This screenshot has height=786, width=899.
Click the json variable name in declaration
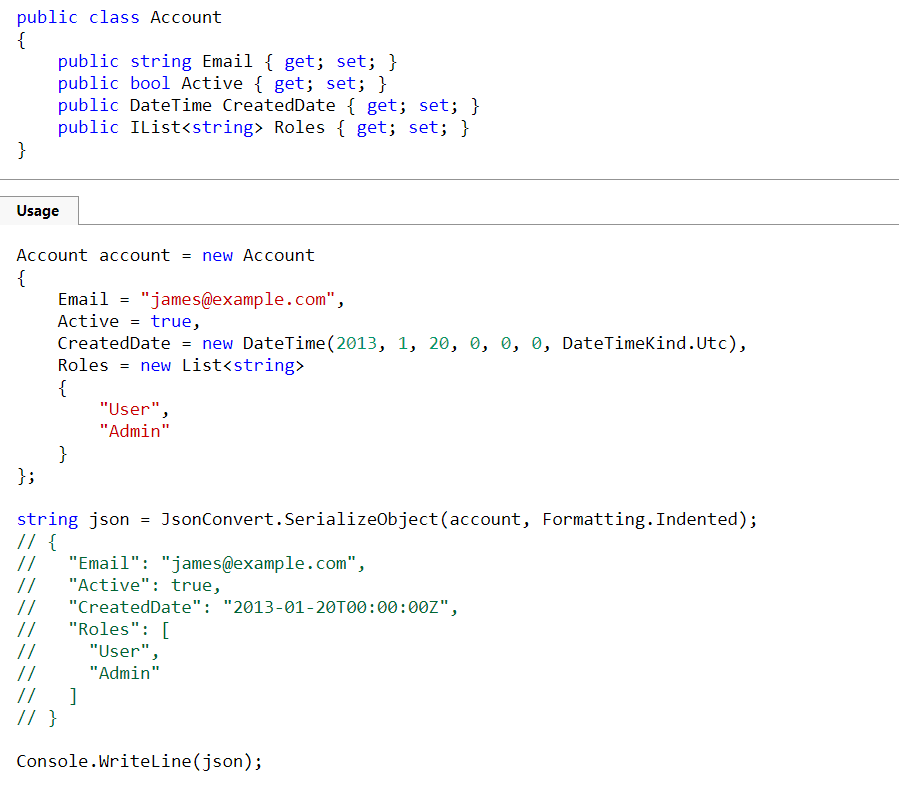[109, 519]
